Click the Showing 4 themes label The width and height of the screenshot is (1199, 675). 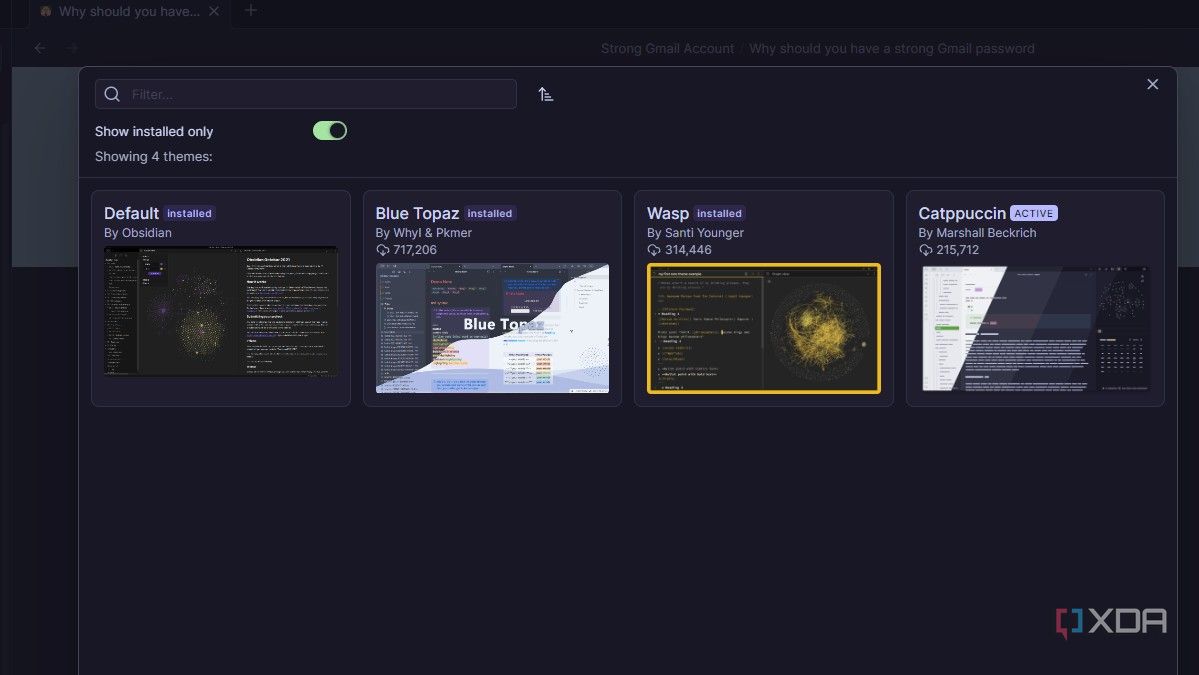pos(154,156)
